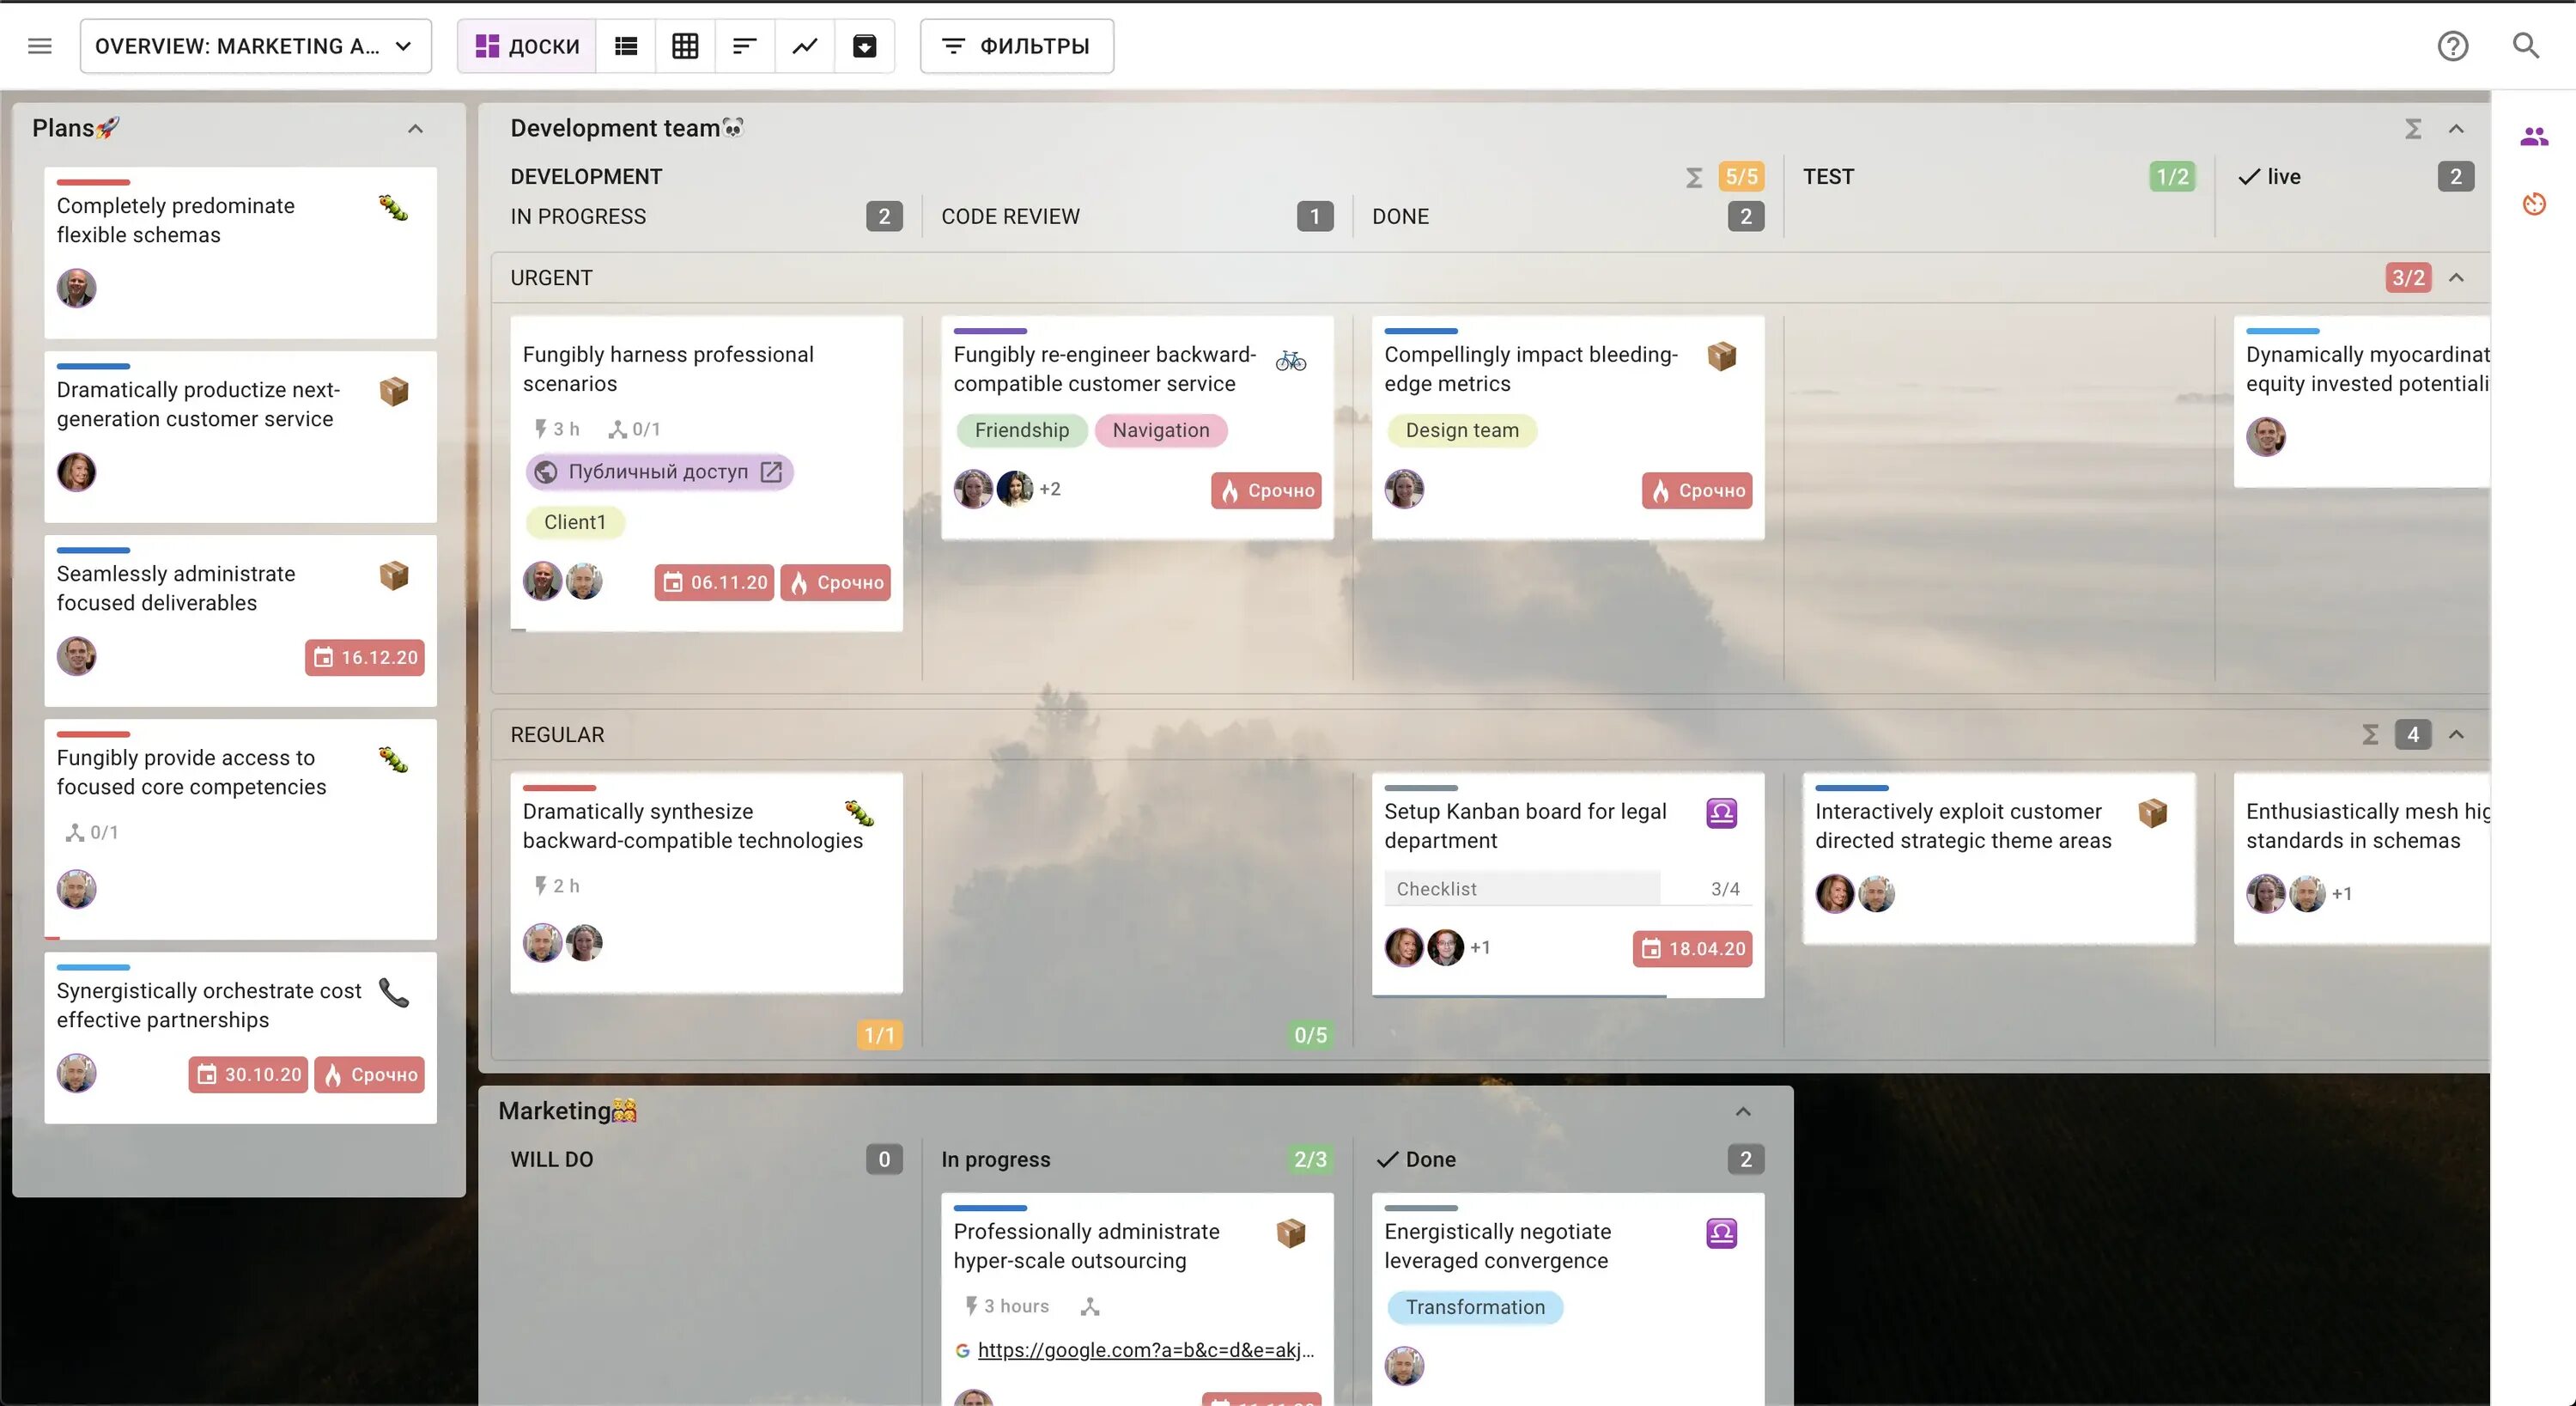
Task: Open the Overview: Marketing dropdown
Action: coord(255,46)
